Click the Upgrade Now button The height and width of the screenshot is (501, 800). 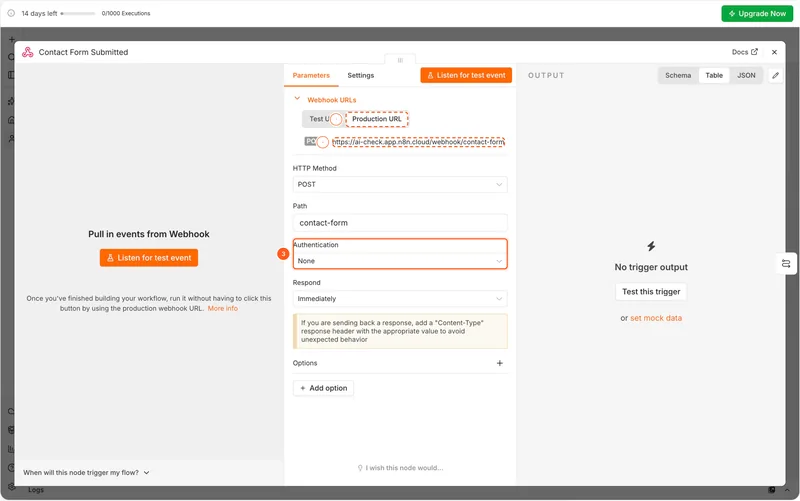[x=757, y=14]
